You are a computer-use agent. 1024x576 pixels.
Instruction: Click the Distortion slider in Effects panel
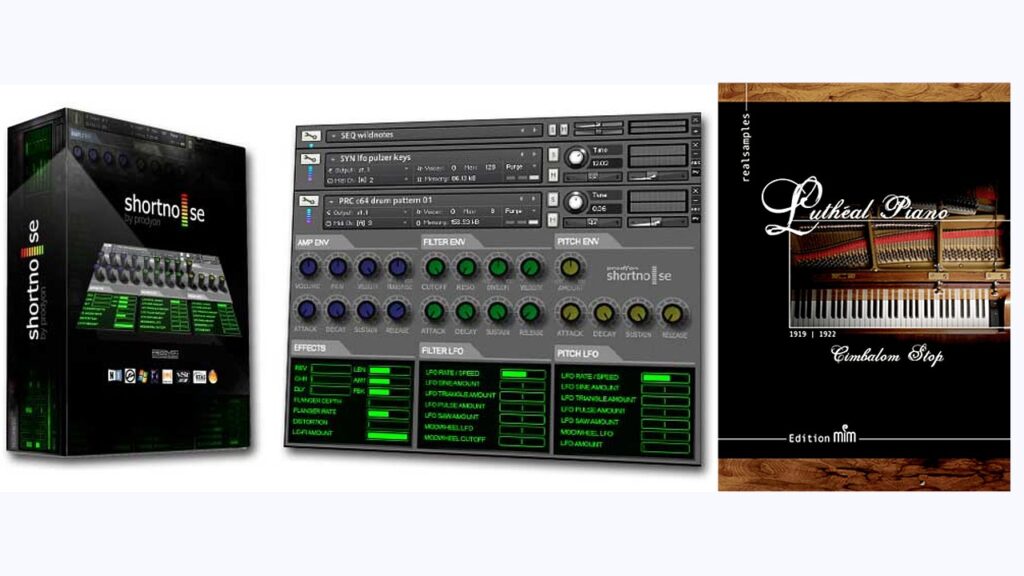pyautogui.click(x=389, y=424)
